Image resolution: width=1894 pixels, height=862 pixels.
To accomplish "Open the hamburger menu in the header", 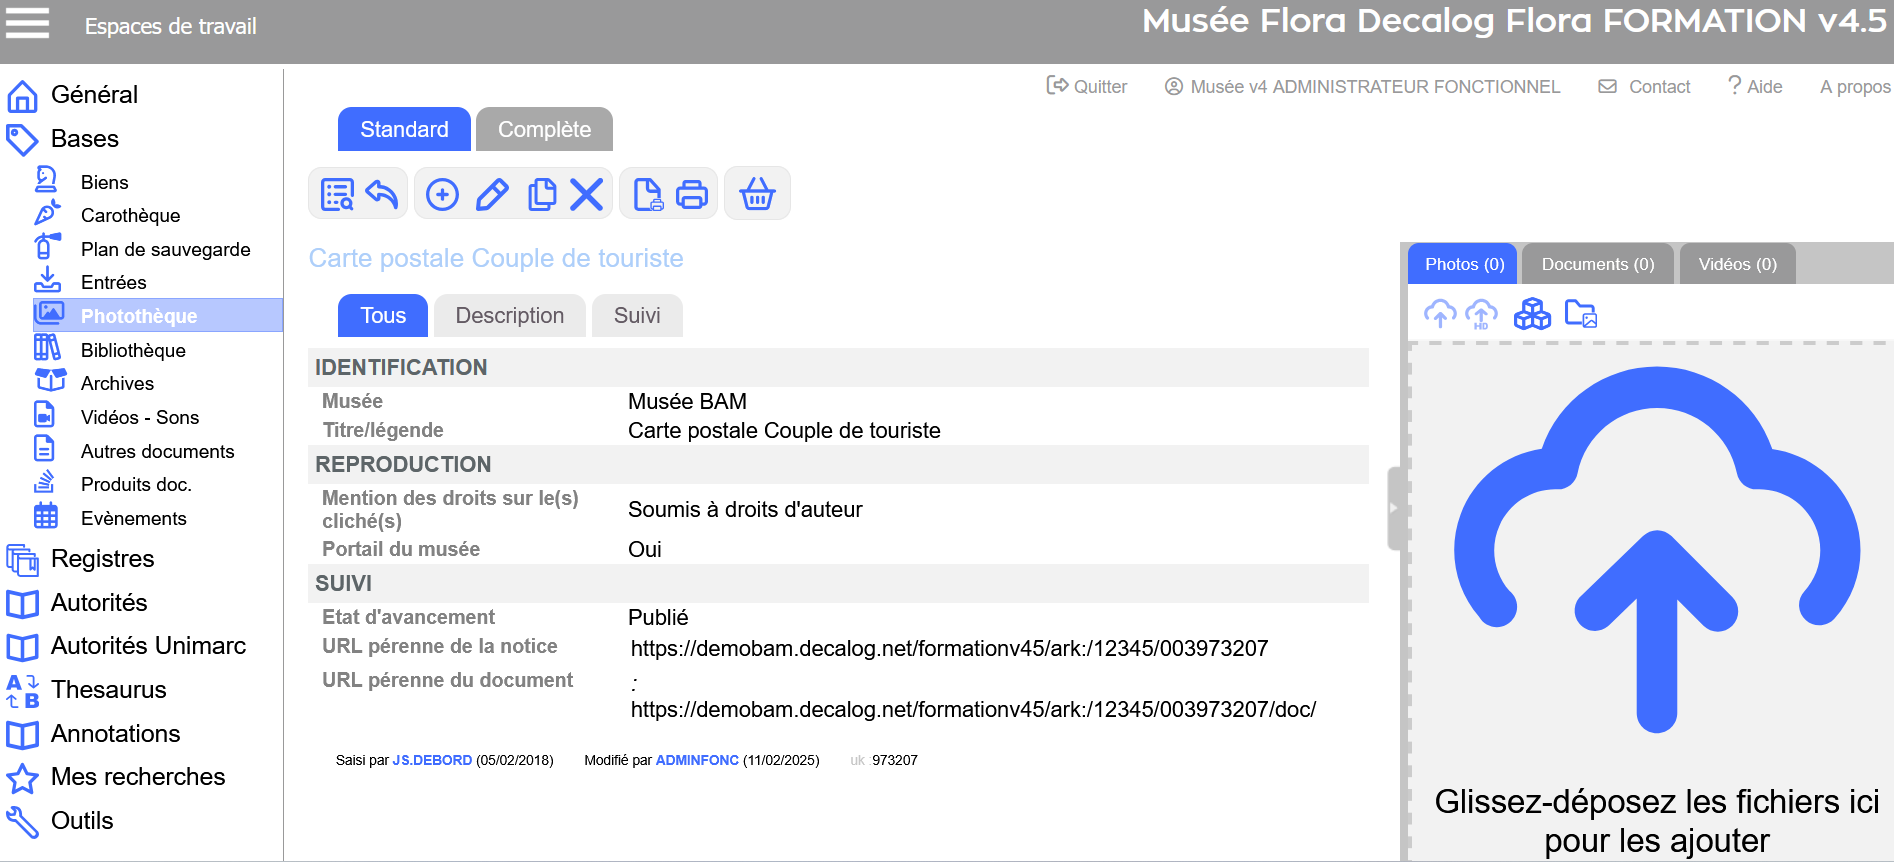I will 28,23.
